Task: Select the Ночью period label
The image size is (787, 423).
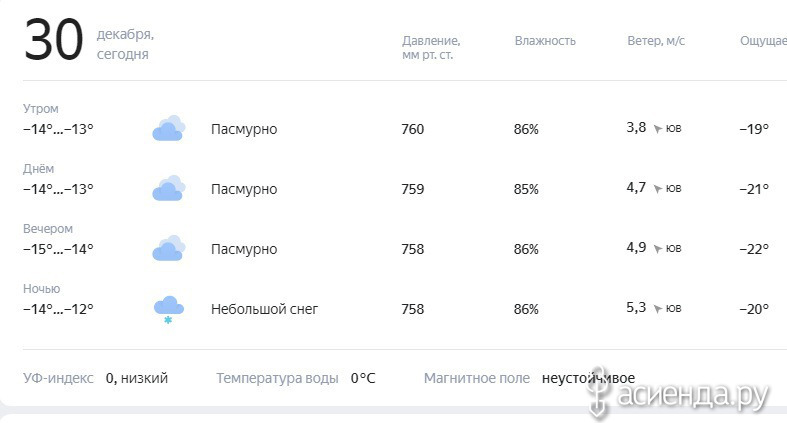Action: (x=42, y=289)
